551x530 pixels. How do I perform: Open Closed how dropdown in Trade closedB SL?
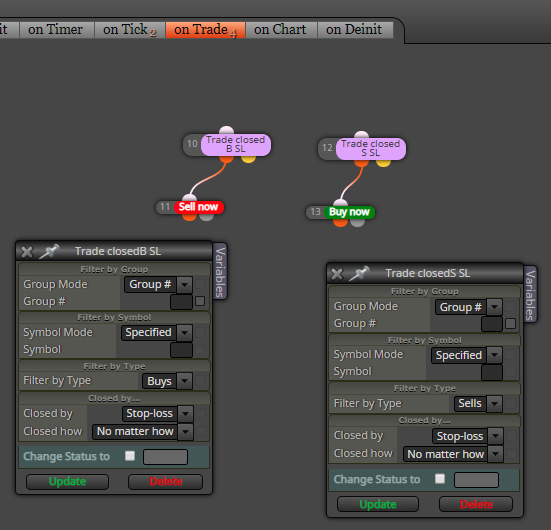[x=142, y=432]
